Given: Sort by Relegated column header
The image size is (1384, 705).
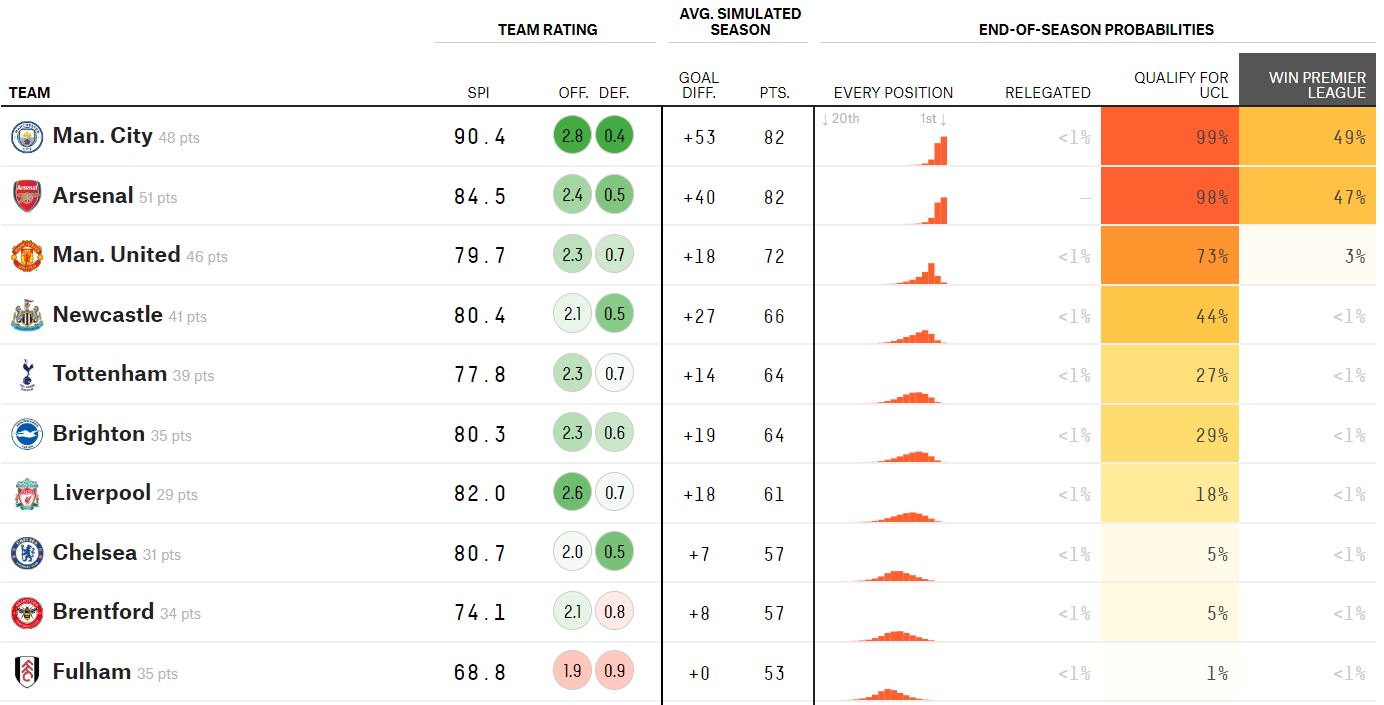Looking at the screenshot, I should [x=1047, y=93].
